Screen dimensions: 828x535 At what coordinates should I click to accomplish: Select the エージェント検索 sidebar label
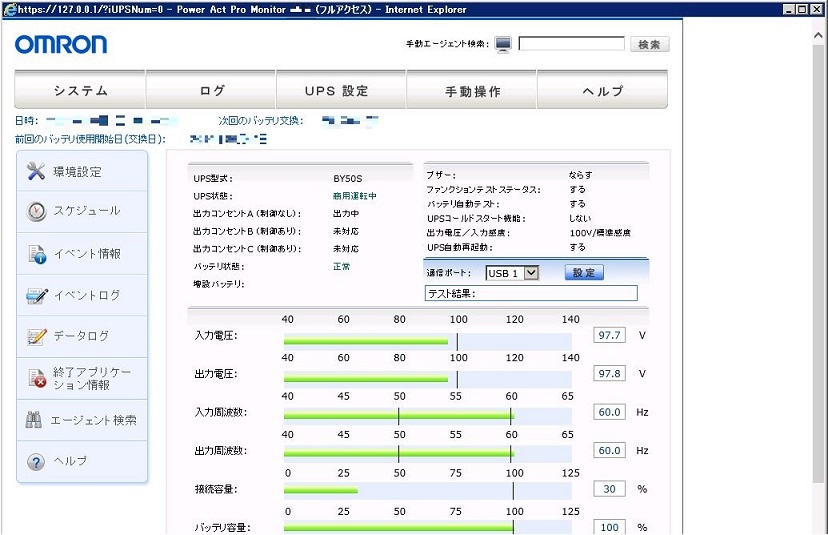click(93, 420)
